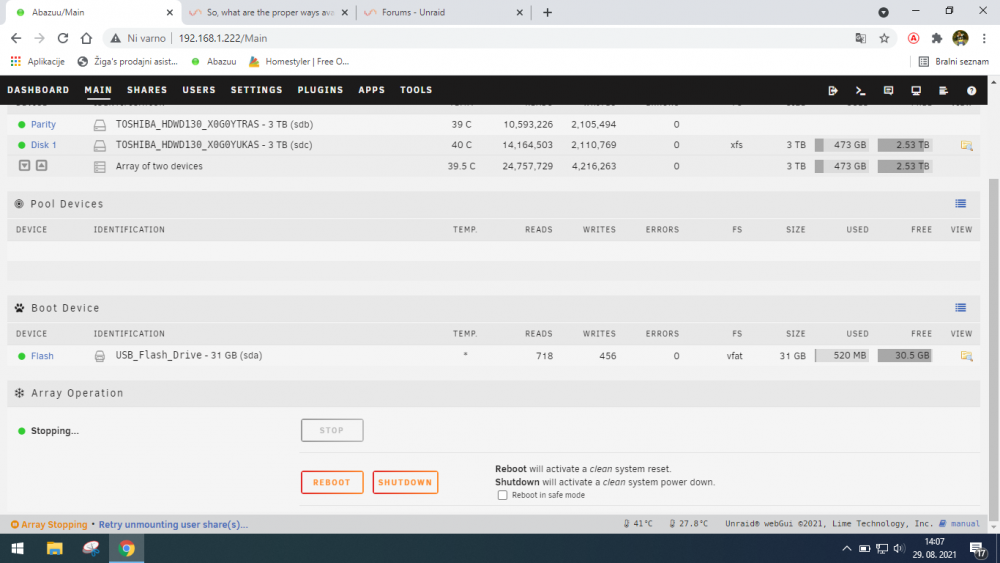Go to Chrome home page icon
The image size is (1000, 563).
coord(86,38)
